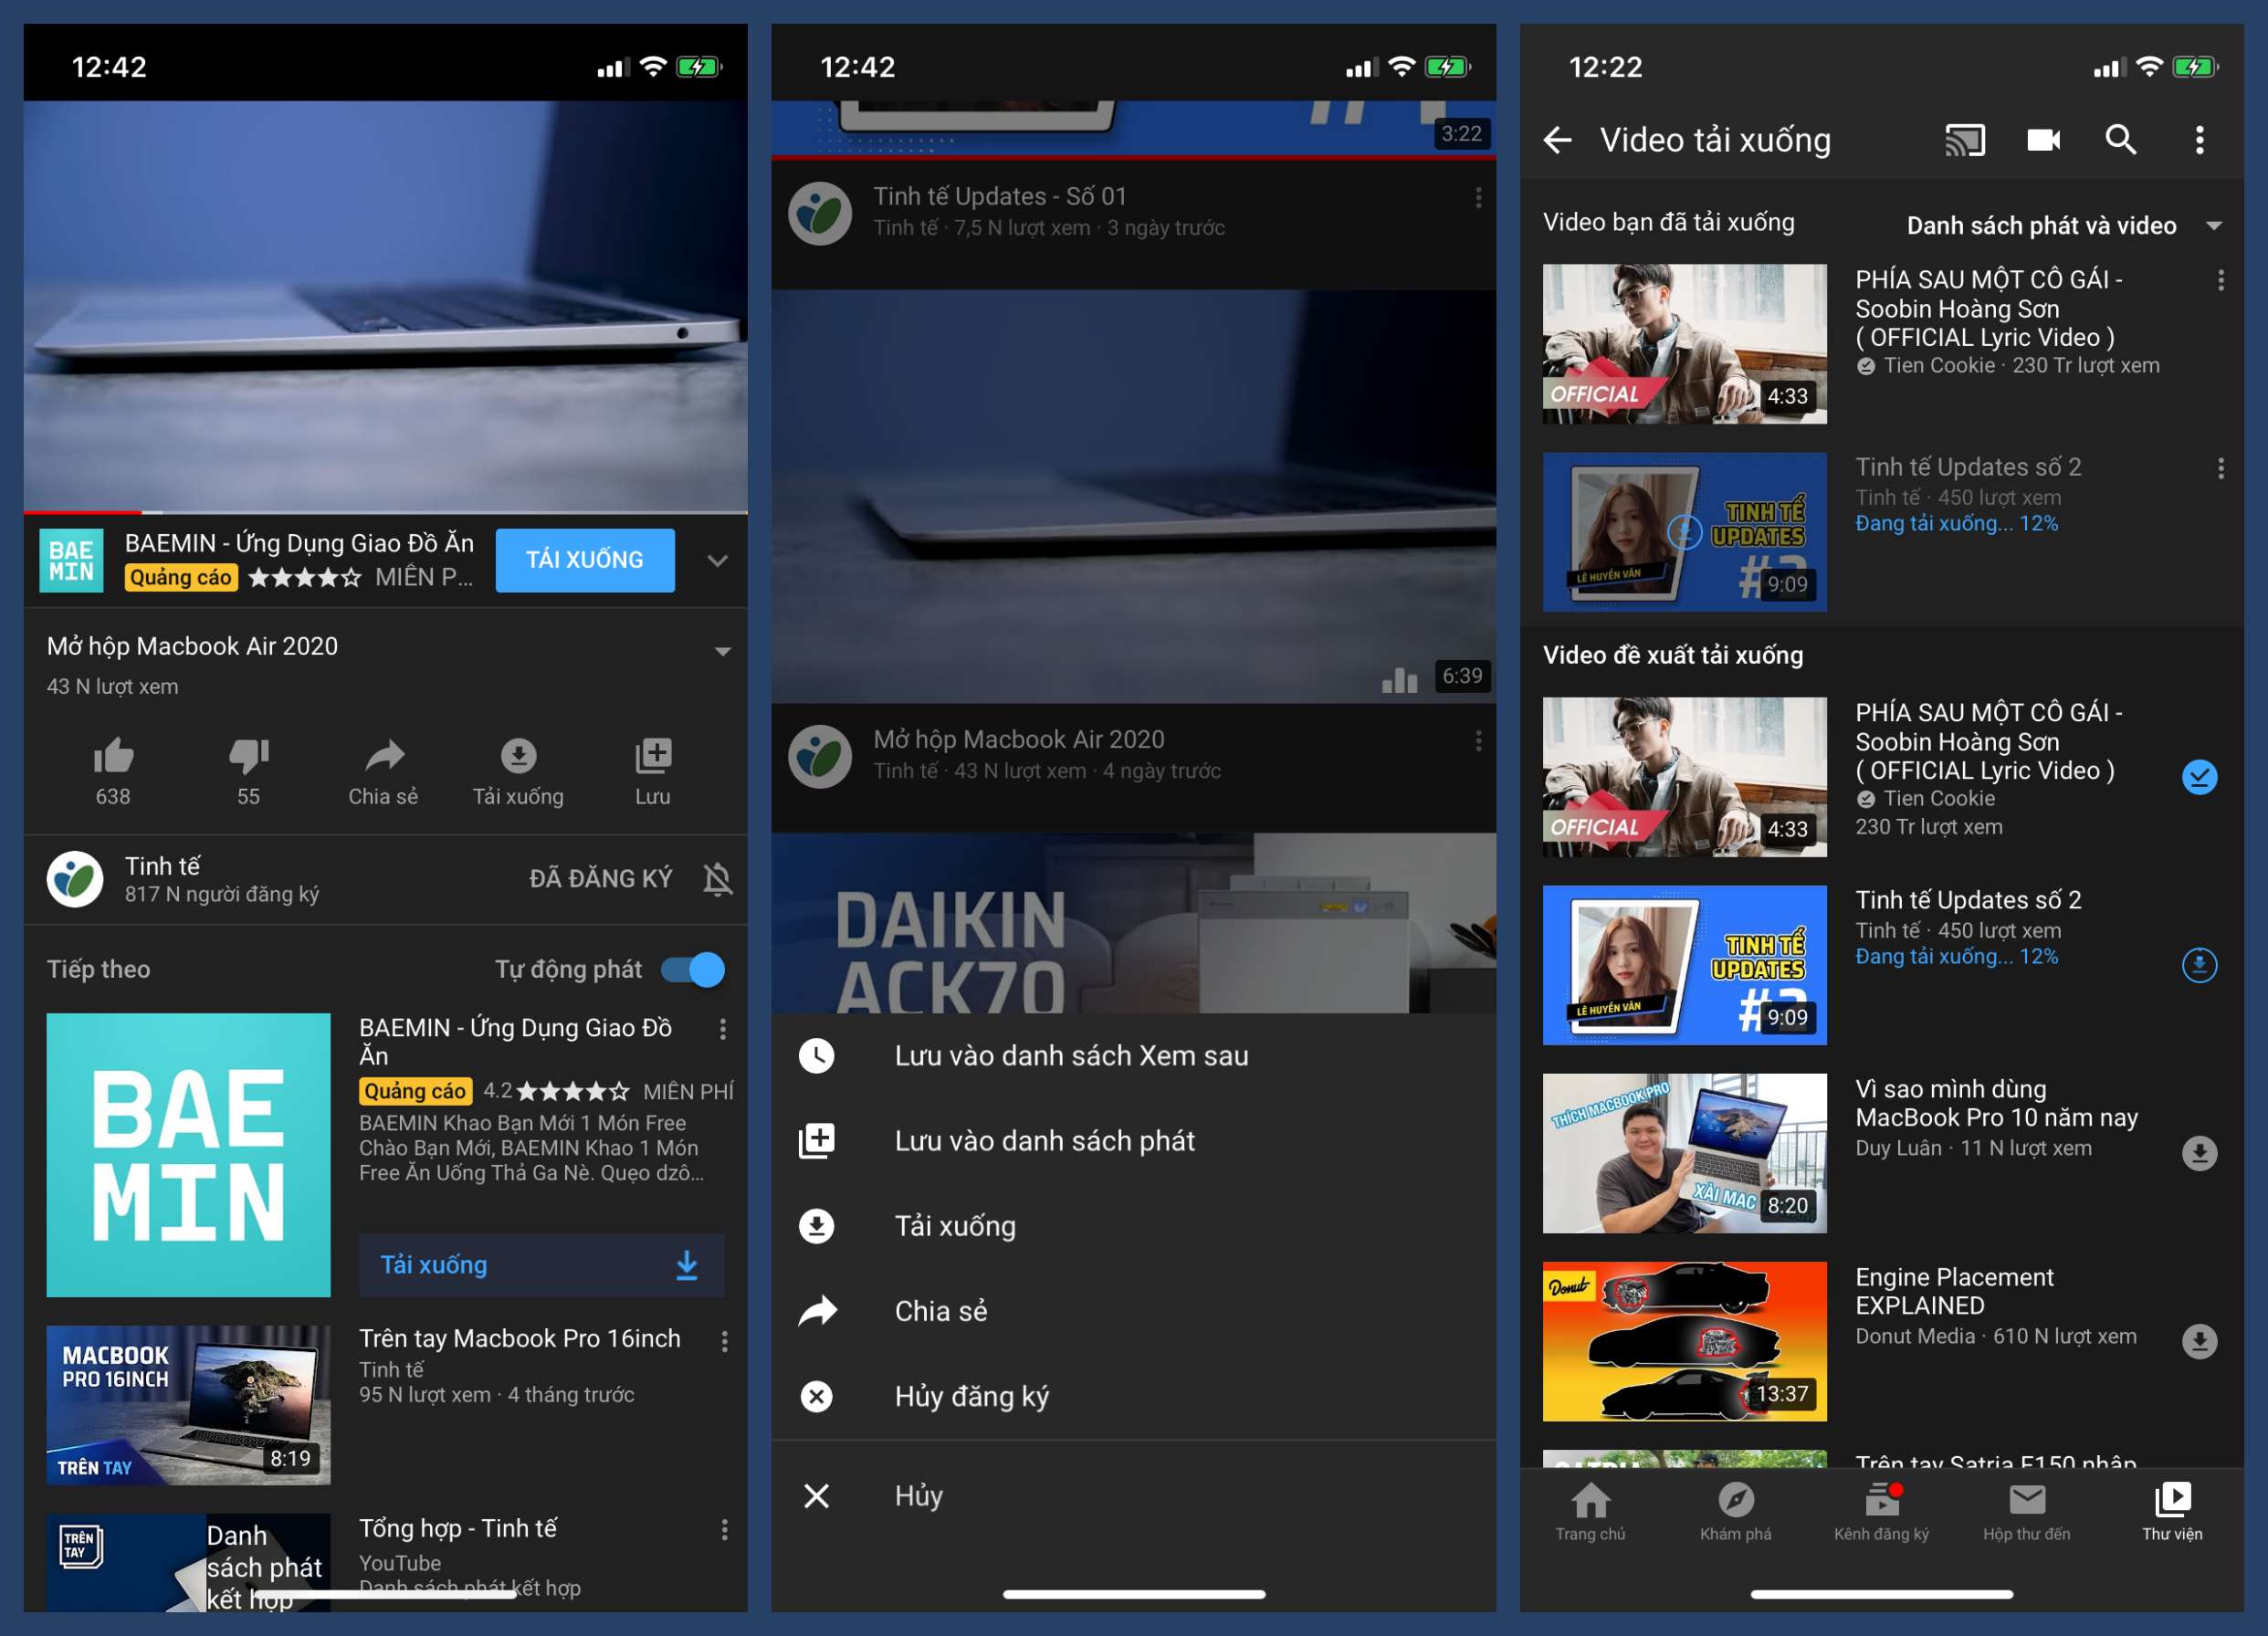
Task: Expand the BAEMIN ad chevron
Action: click(717, 560)
